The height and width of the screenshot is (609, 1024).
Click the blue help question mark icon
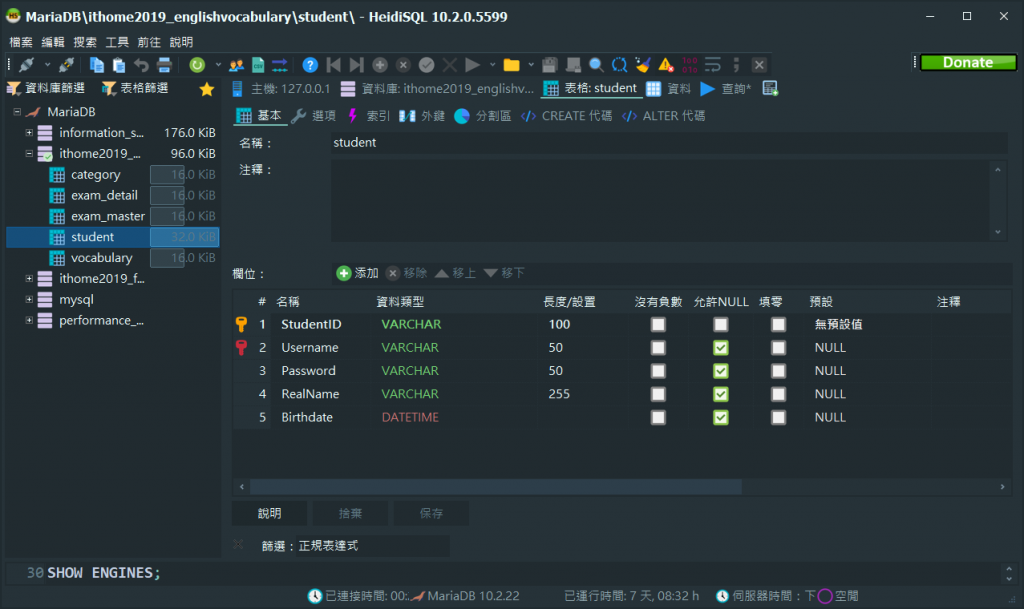point(310,65)
